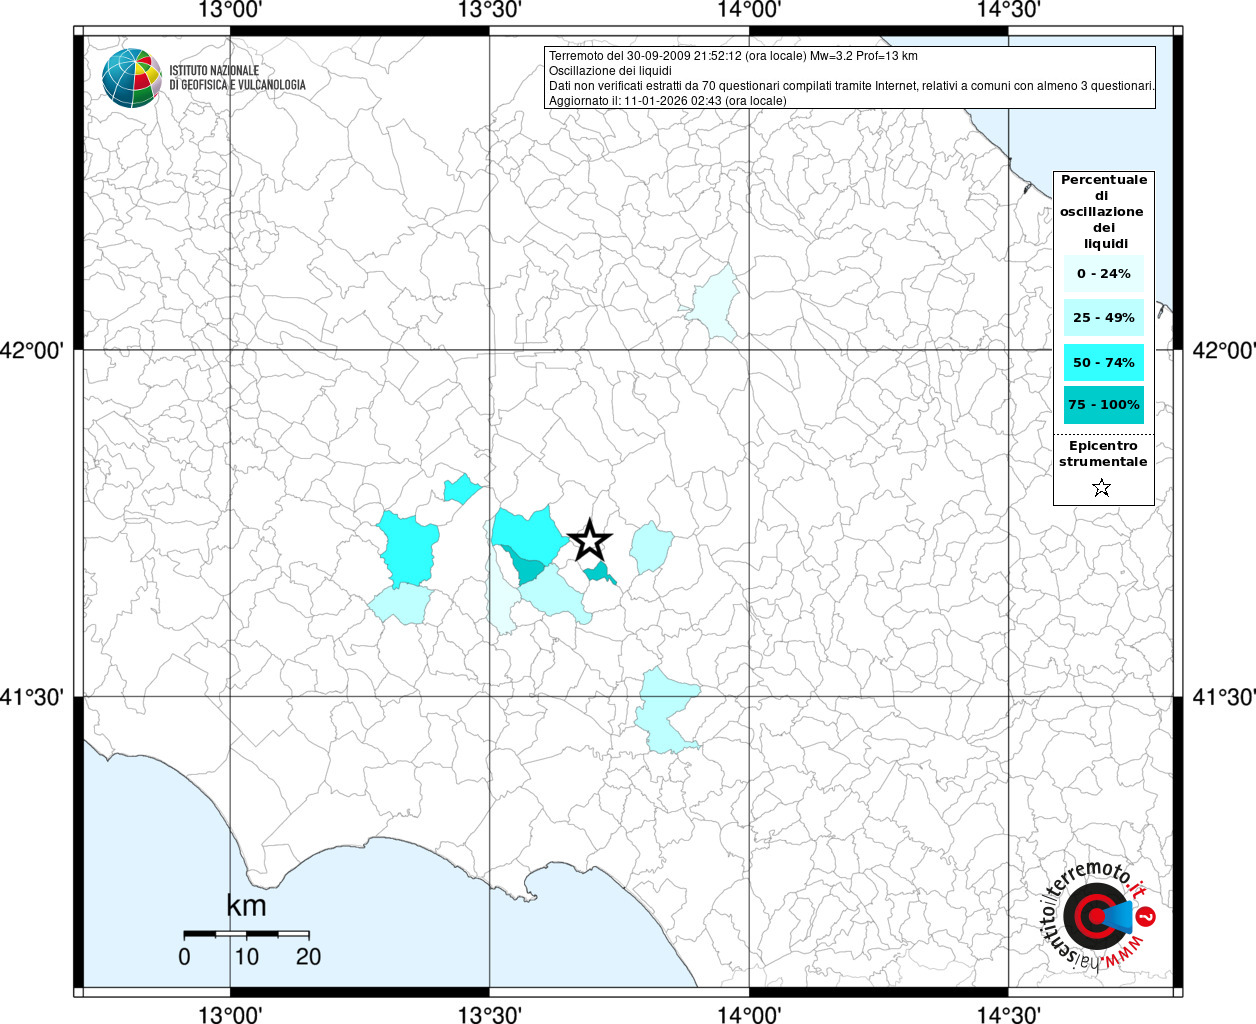Click the light municipality south near 41°30'

click(x=665, y=711)
